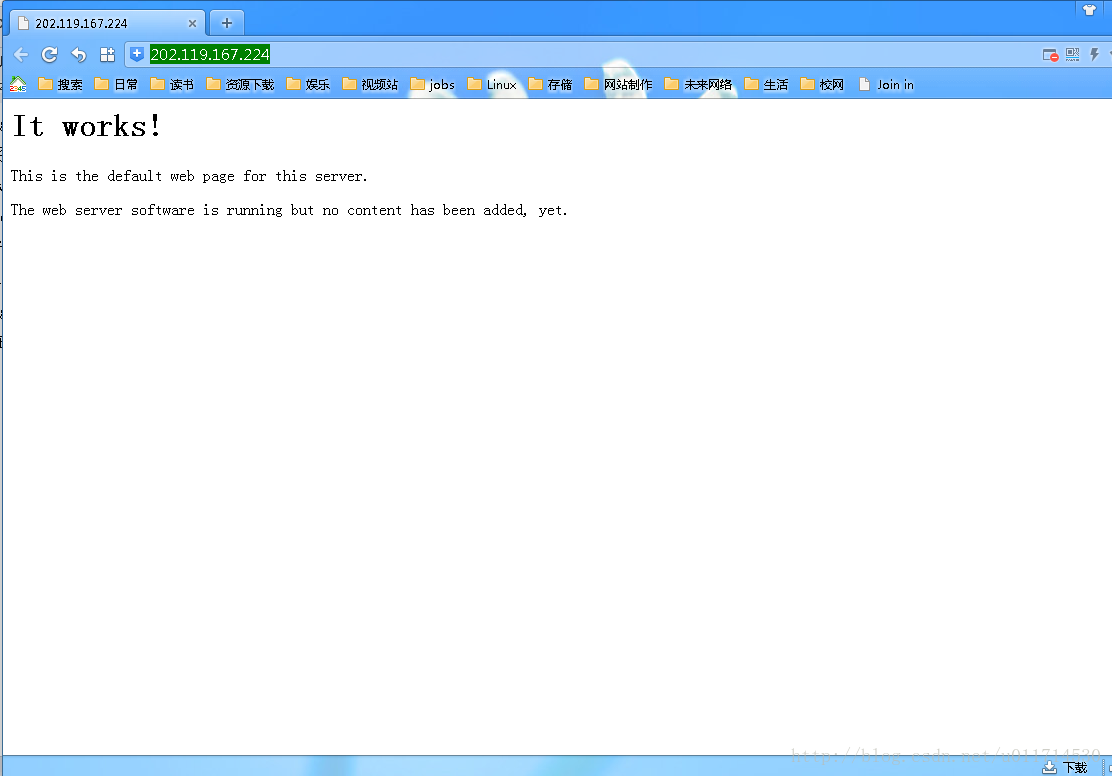The height and width of the screenshot is (776, 1112).
Task: Open the 生活 bookmark folder
Action: point(766,84)
